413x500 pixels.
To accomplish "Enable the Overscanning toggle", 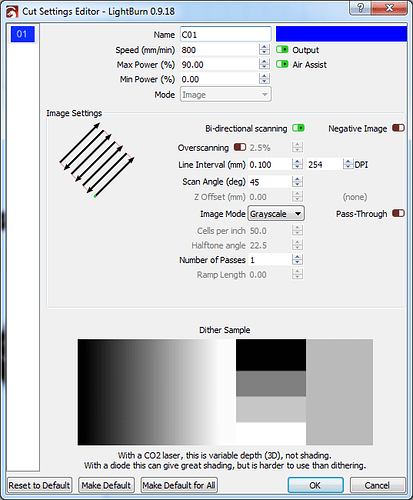I will [240, 147].
